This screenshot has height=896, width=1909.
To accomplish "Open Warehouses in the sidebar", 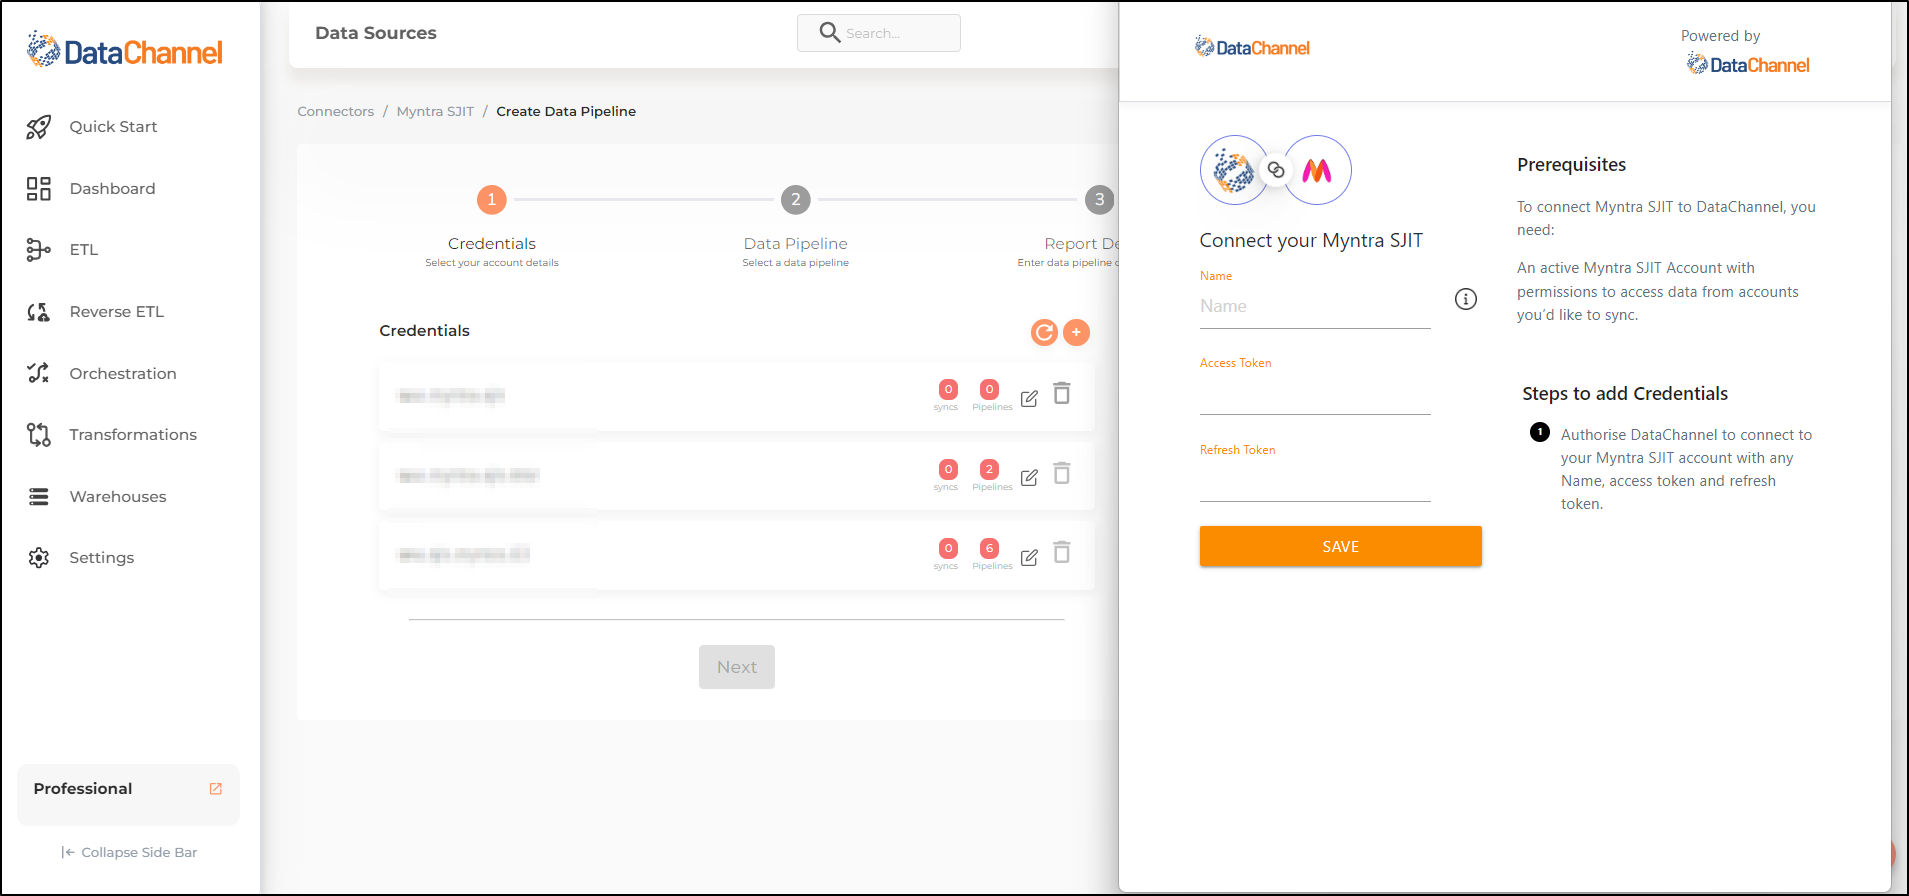I will 118,497.
